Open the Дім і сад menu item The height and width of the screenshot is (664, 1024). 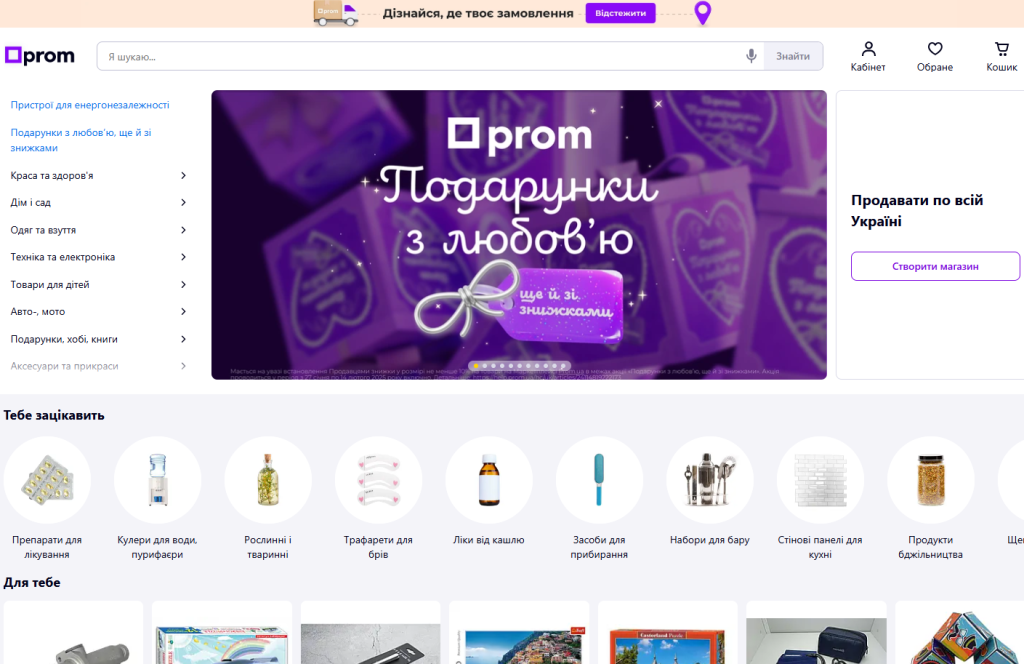(31, 202)
